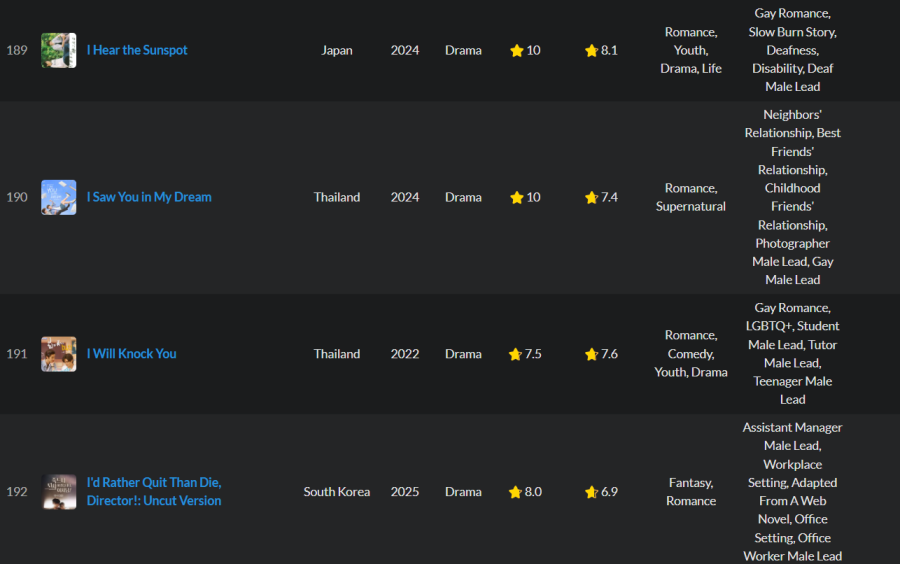Click the star icon beside rating 6.9
The image size is (900, 564).
pos(591,492)
